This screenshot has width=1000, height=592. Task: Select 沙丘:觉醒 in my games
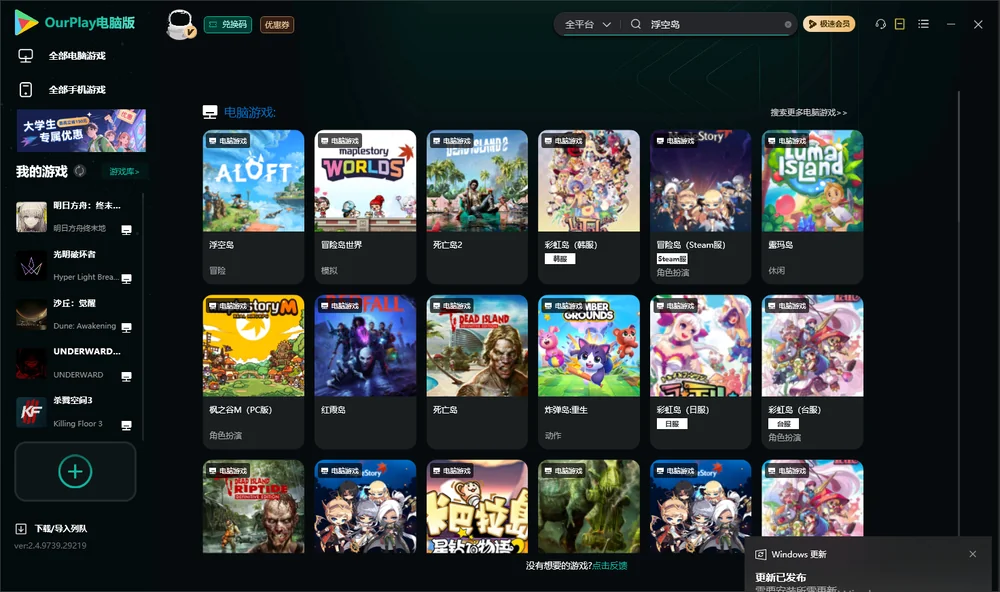tap(74, 314)
